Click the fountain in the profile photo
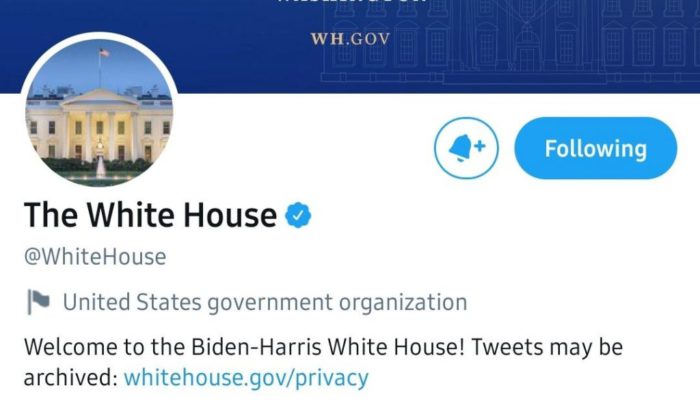Screen dimensions: 700x412 [100, 167]
